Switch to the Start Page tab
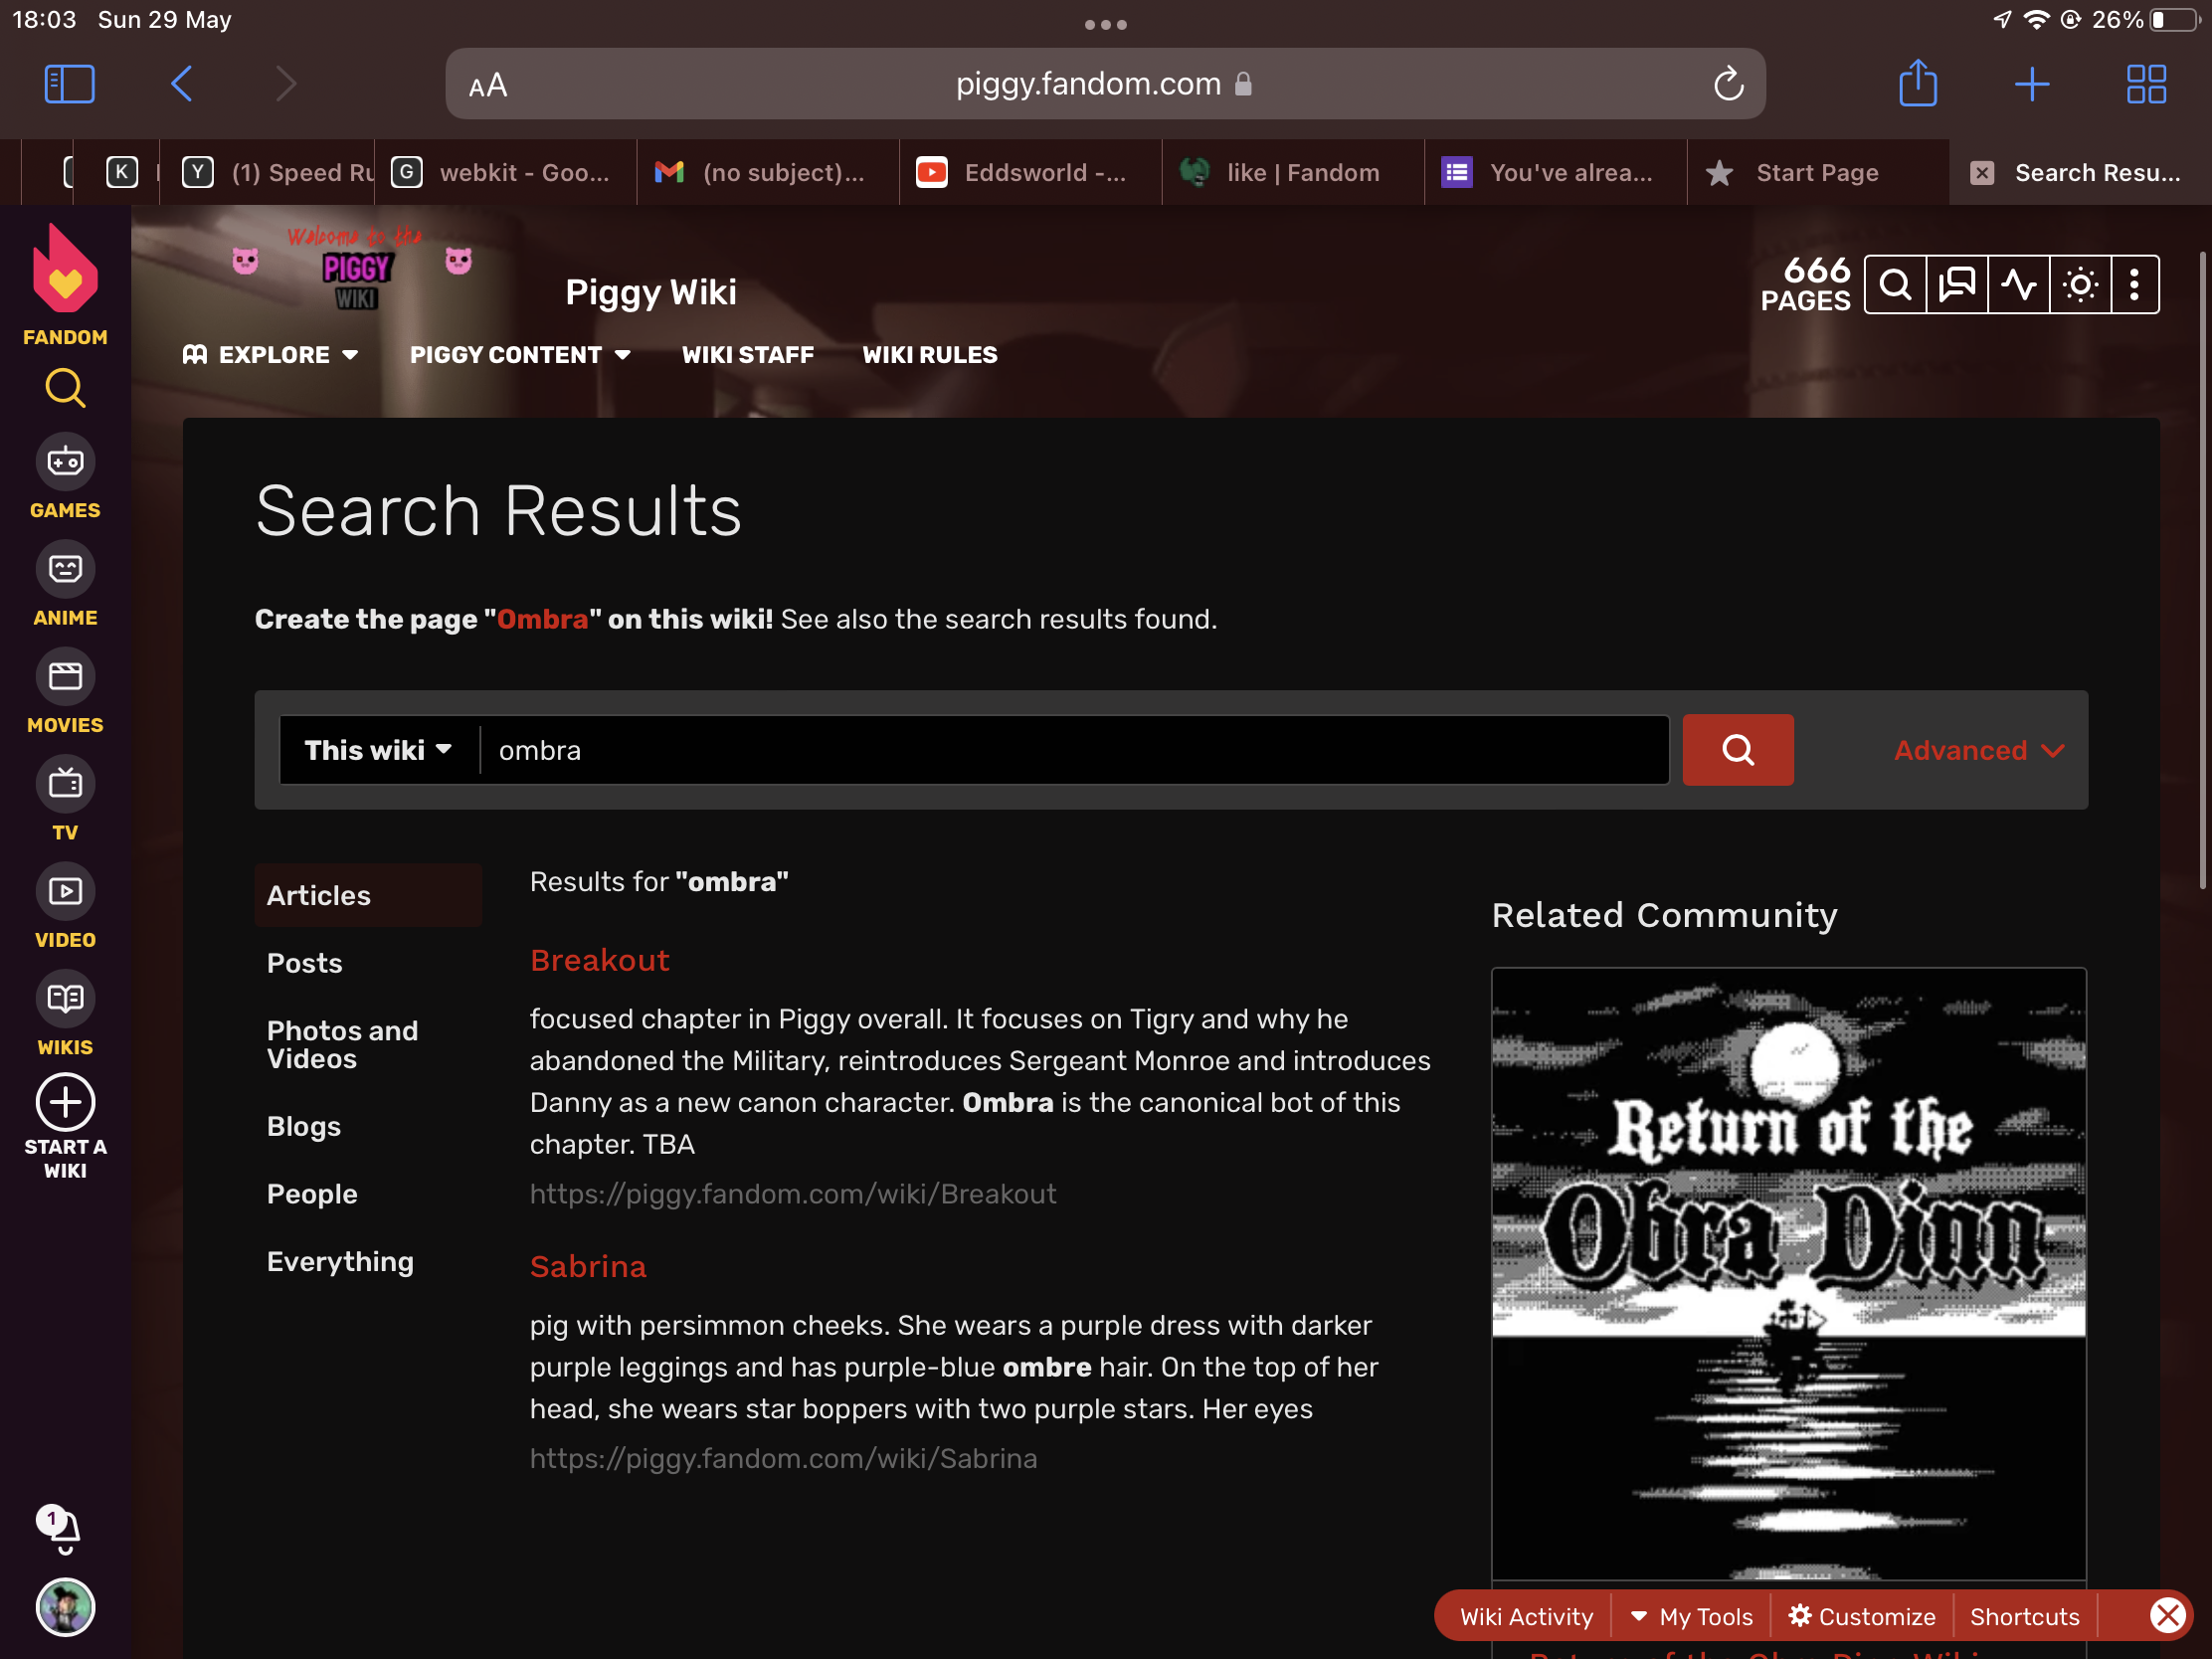2212x1659 pixels. (x=1817, y=172)
